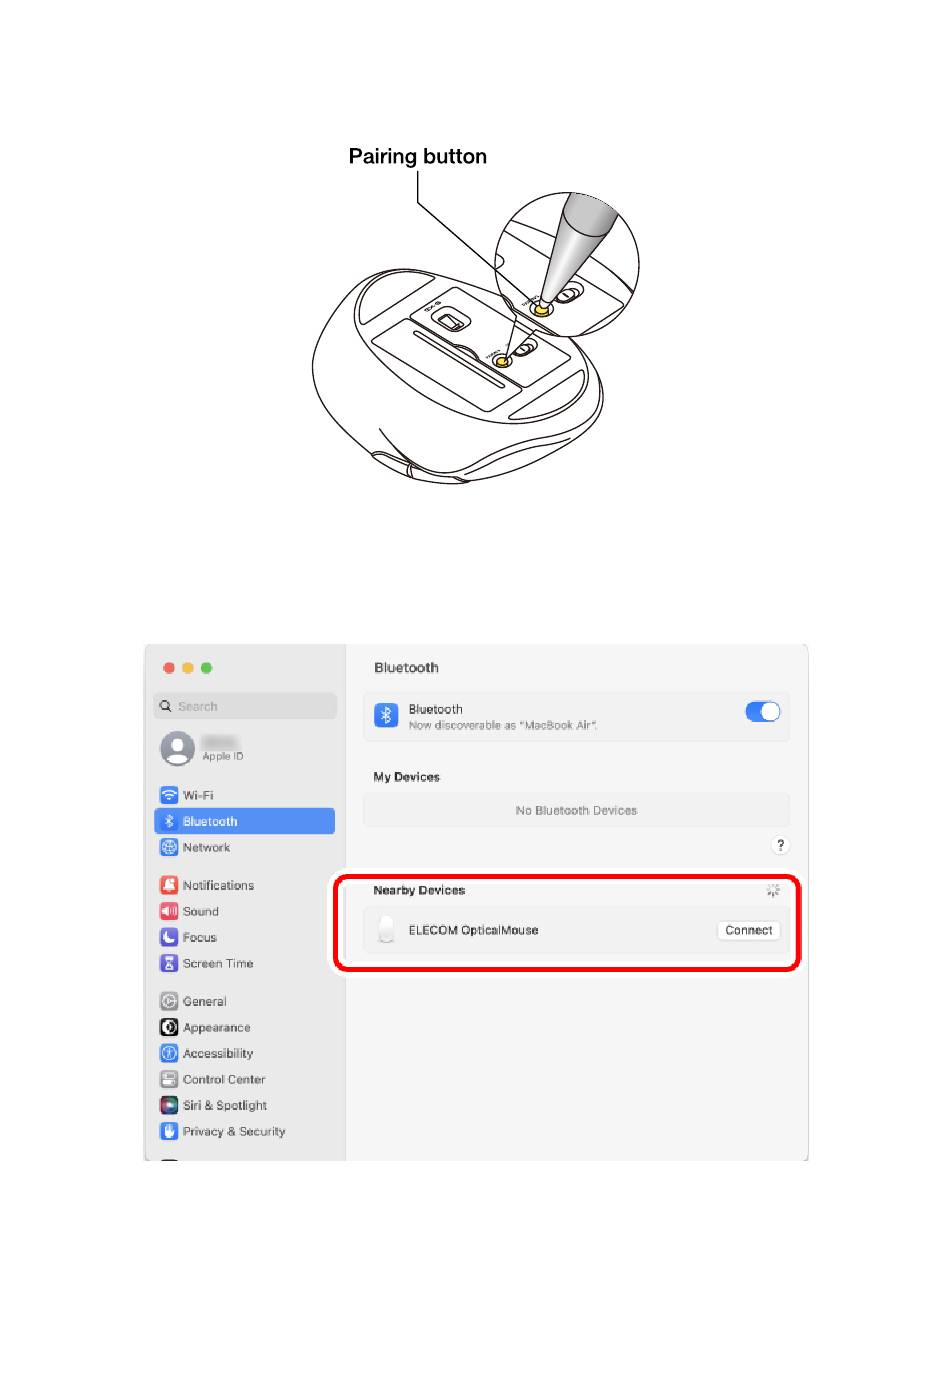Click the green zoom window button
Viewport: 950px width, 1388px height.
pyautogui.click(x=206, y=668)
